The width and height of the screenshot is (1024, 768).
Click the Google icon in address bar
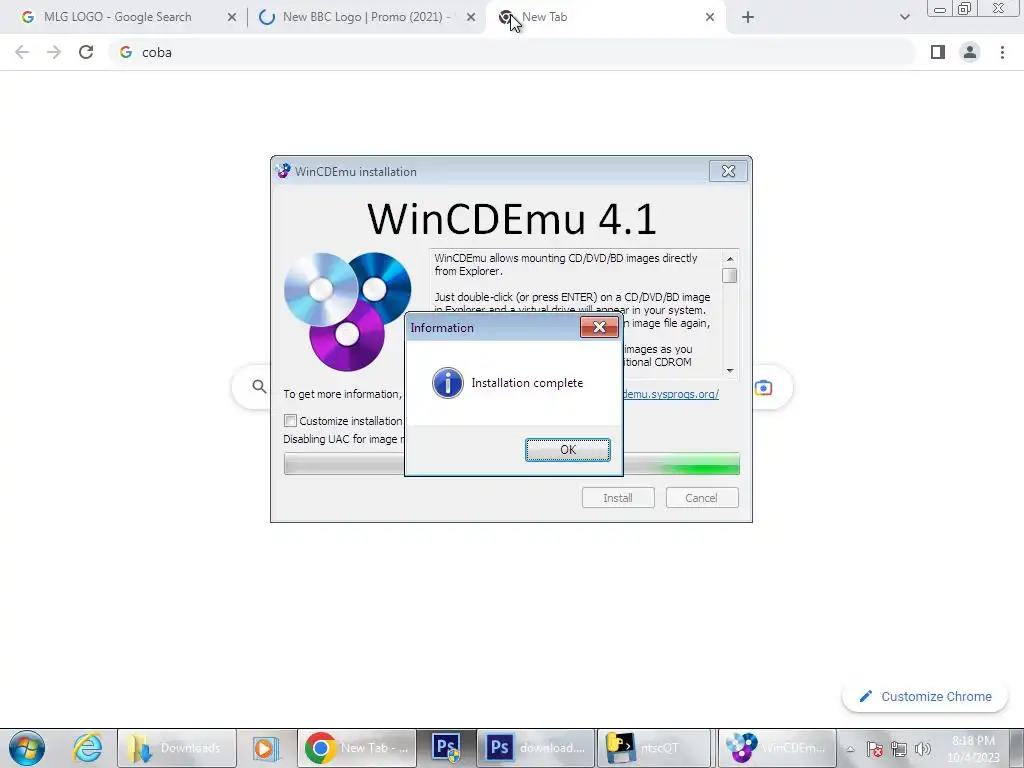point(126,52)
